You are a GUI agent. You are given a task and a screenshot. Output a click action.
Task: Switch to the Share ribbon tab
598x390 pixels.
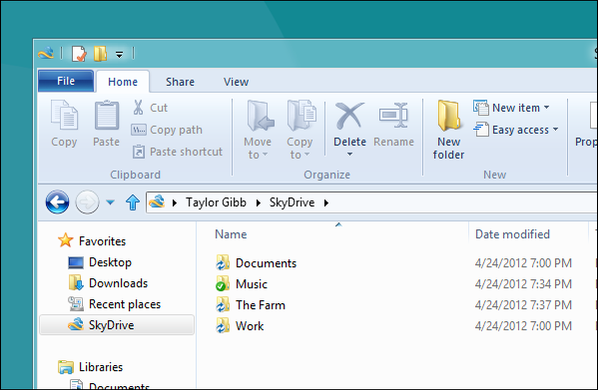180,82
